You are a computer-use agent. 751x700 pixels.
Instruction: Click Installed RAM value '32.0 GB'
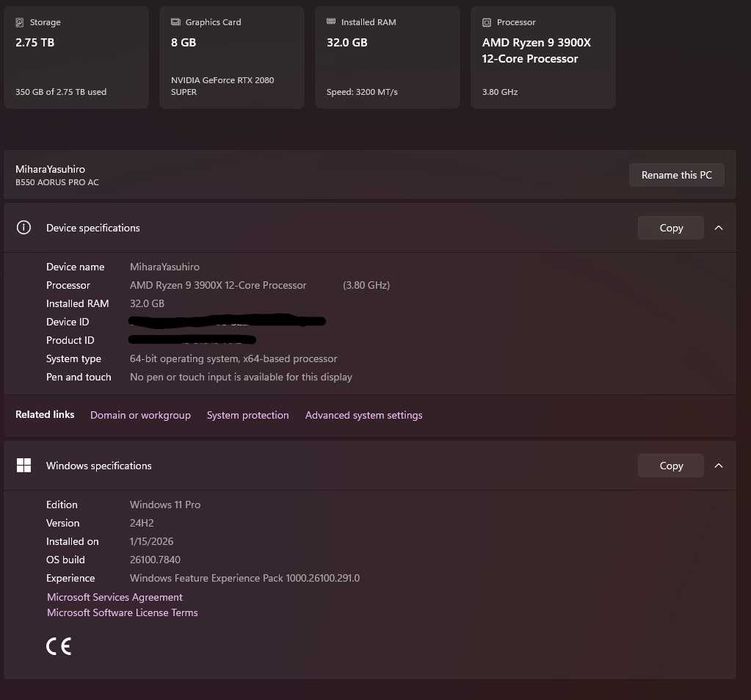[147, 304]
